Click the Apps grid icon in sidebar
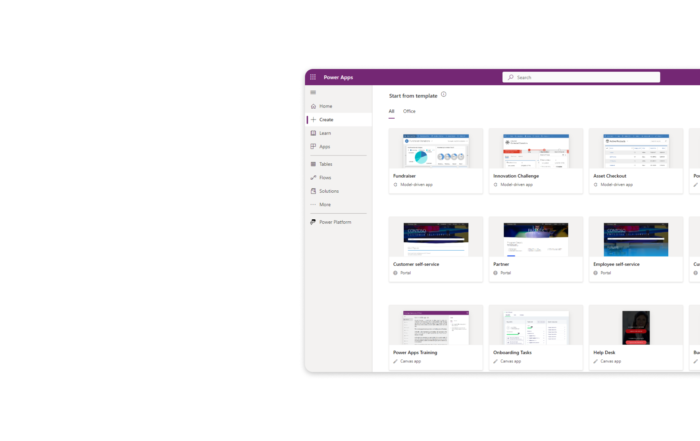The width and height of the screenshot is (700, 441). 313,146
